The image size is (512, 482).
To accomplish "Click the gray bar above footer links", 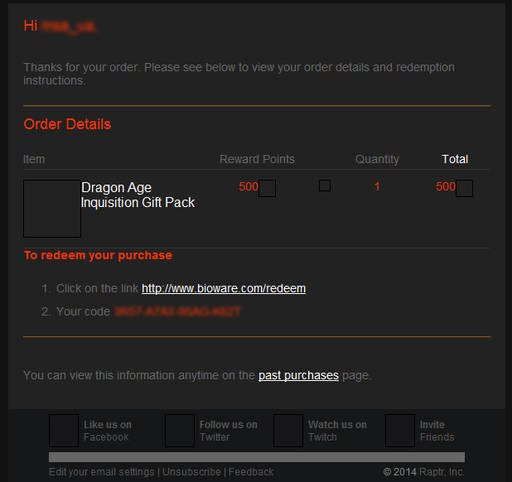I will 257,457.
